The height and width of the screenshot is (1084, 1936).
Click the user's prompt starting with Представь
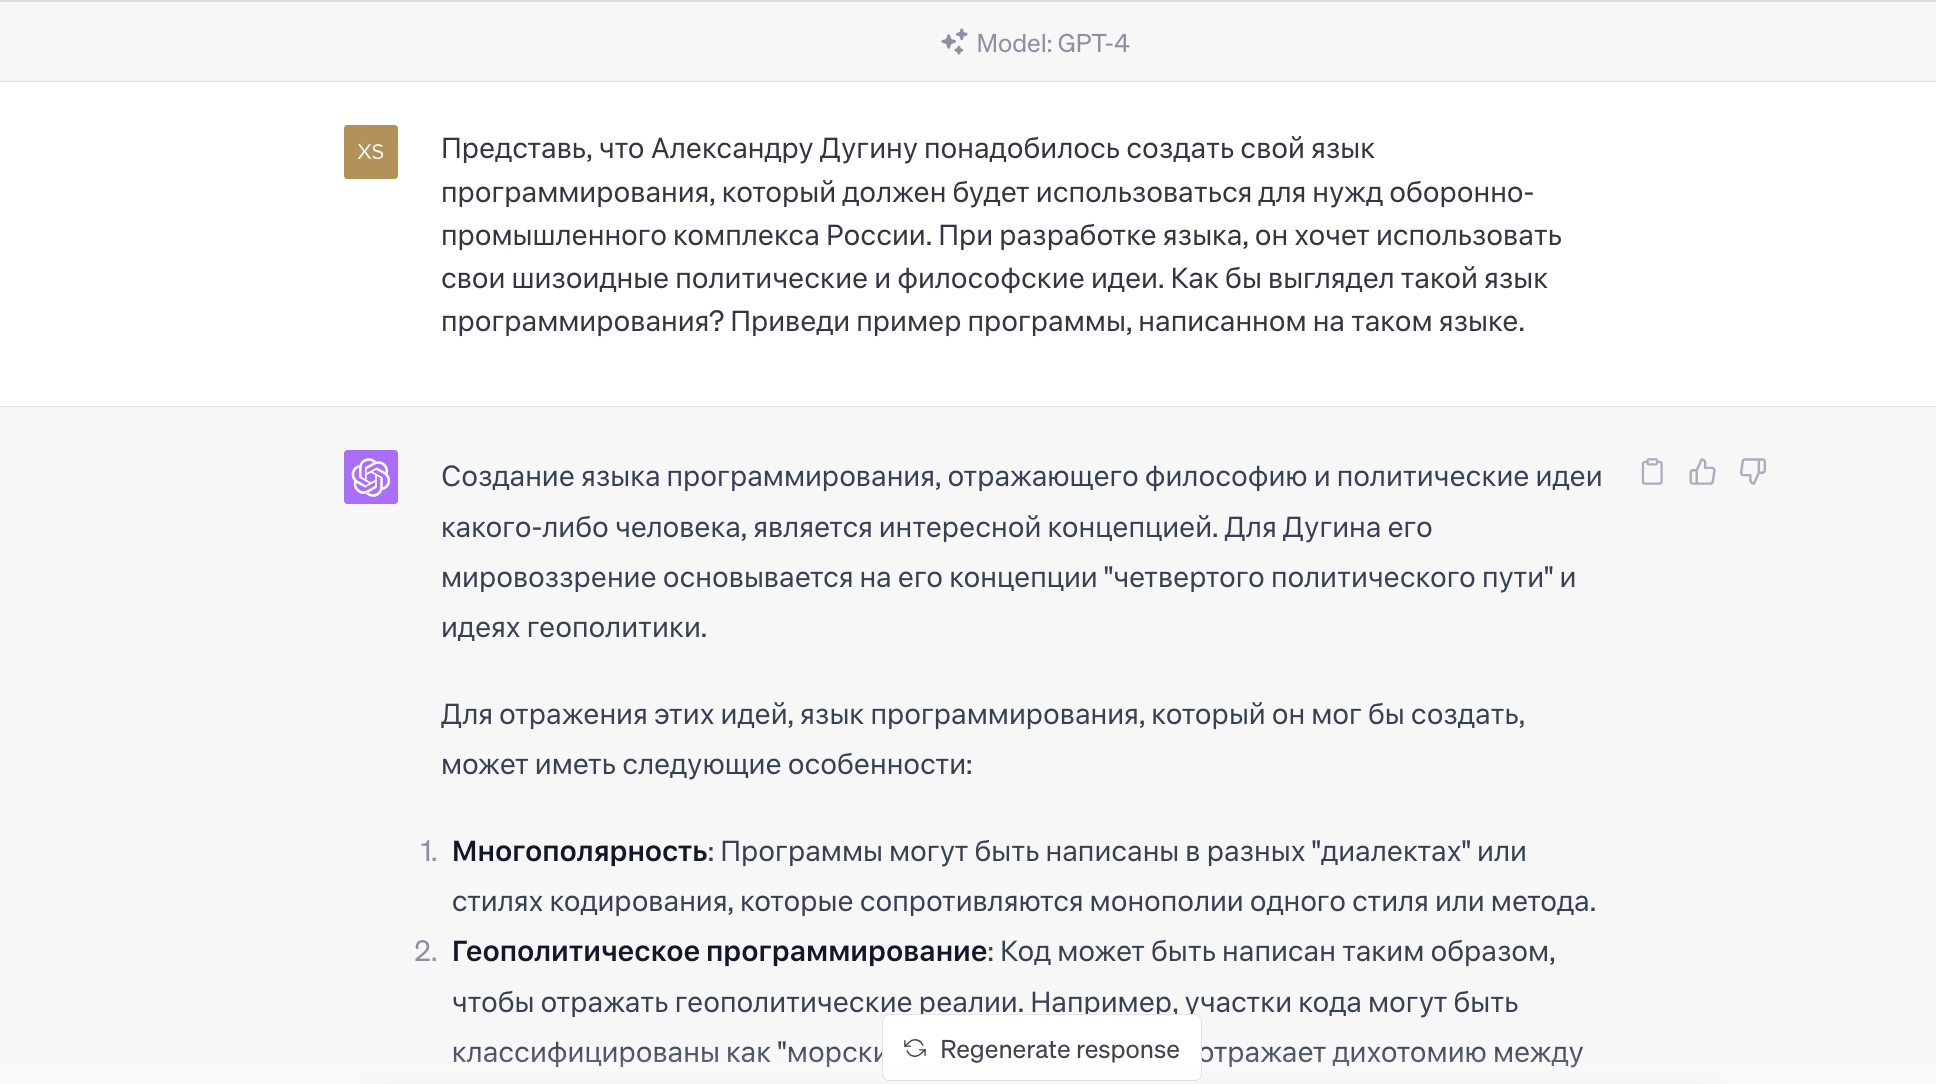click(x=1000, y=235)
